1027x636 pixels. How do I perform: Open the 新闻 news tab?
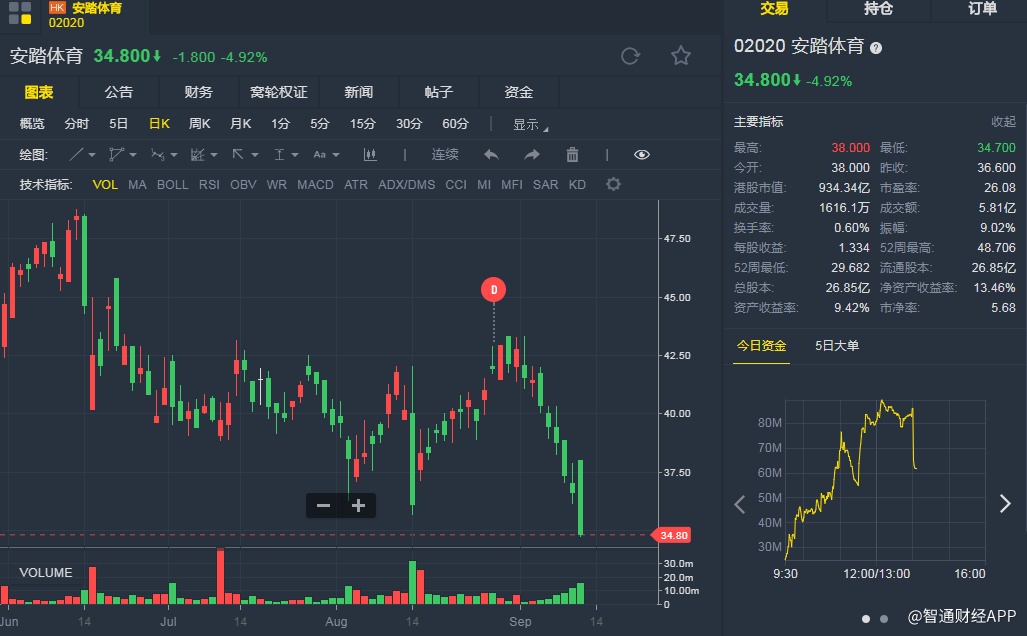pos(359,92)
